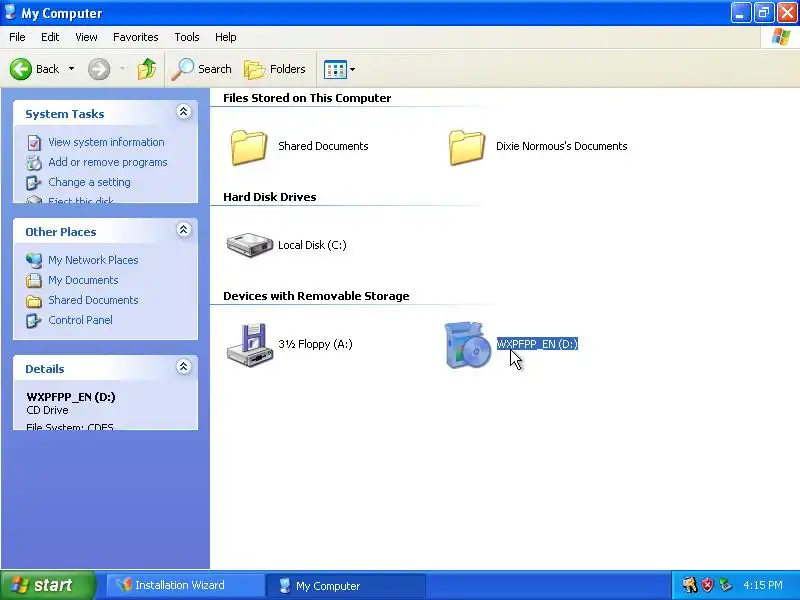Click the Shared Documents folder label
This screenshot has width=800, height=600.
coord(323,146)
